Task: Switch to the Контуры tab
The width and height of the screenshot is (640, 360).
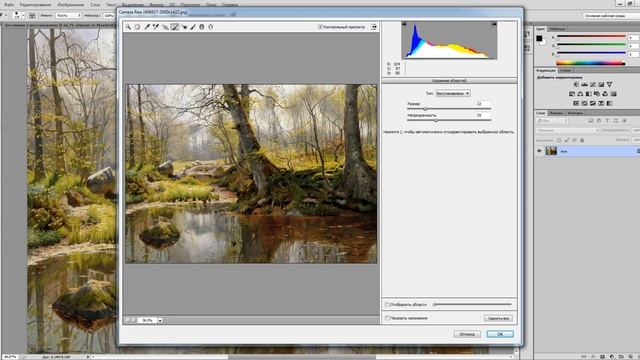Action: (575, 113)
